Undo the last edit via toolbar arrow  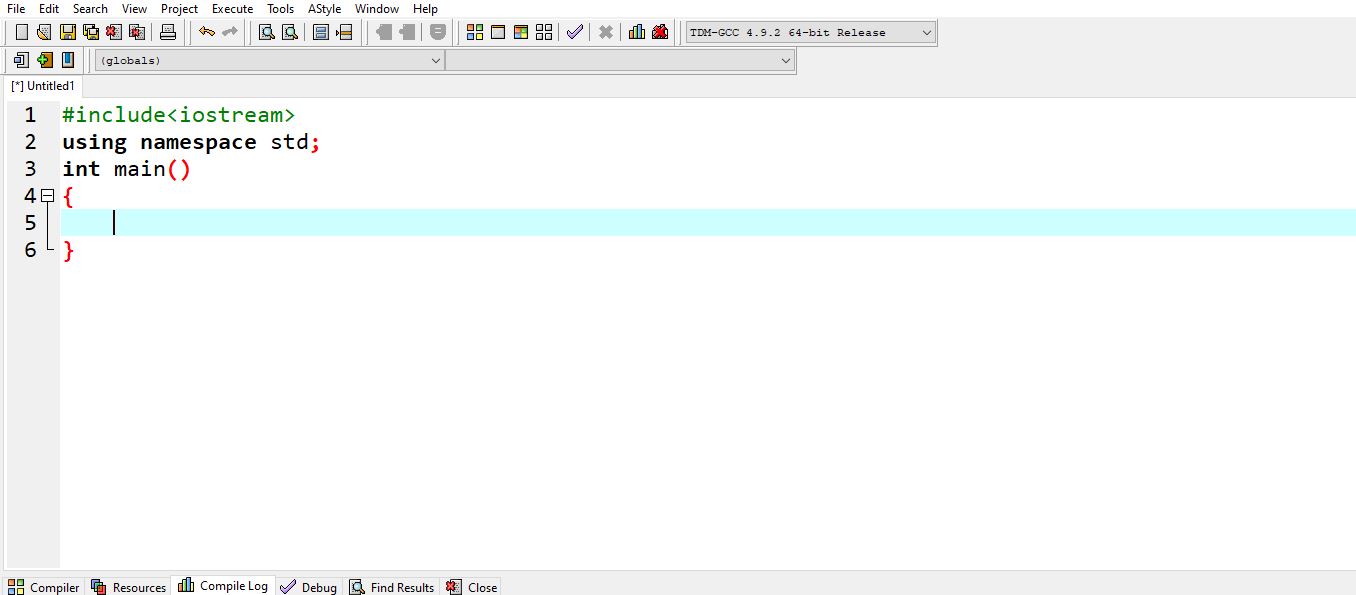207,32
